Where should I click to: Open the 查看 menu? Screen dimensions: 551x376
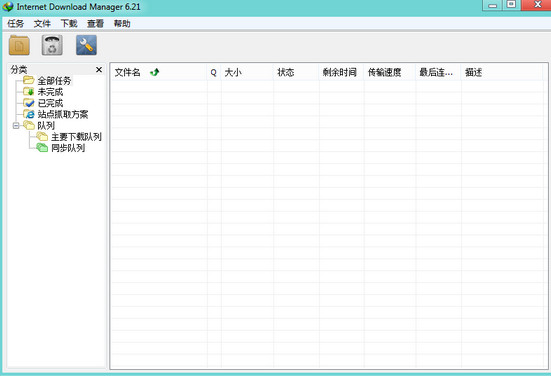pyautogui.click(x=96, y=24)
